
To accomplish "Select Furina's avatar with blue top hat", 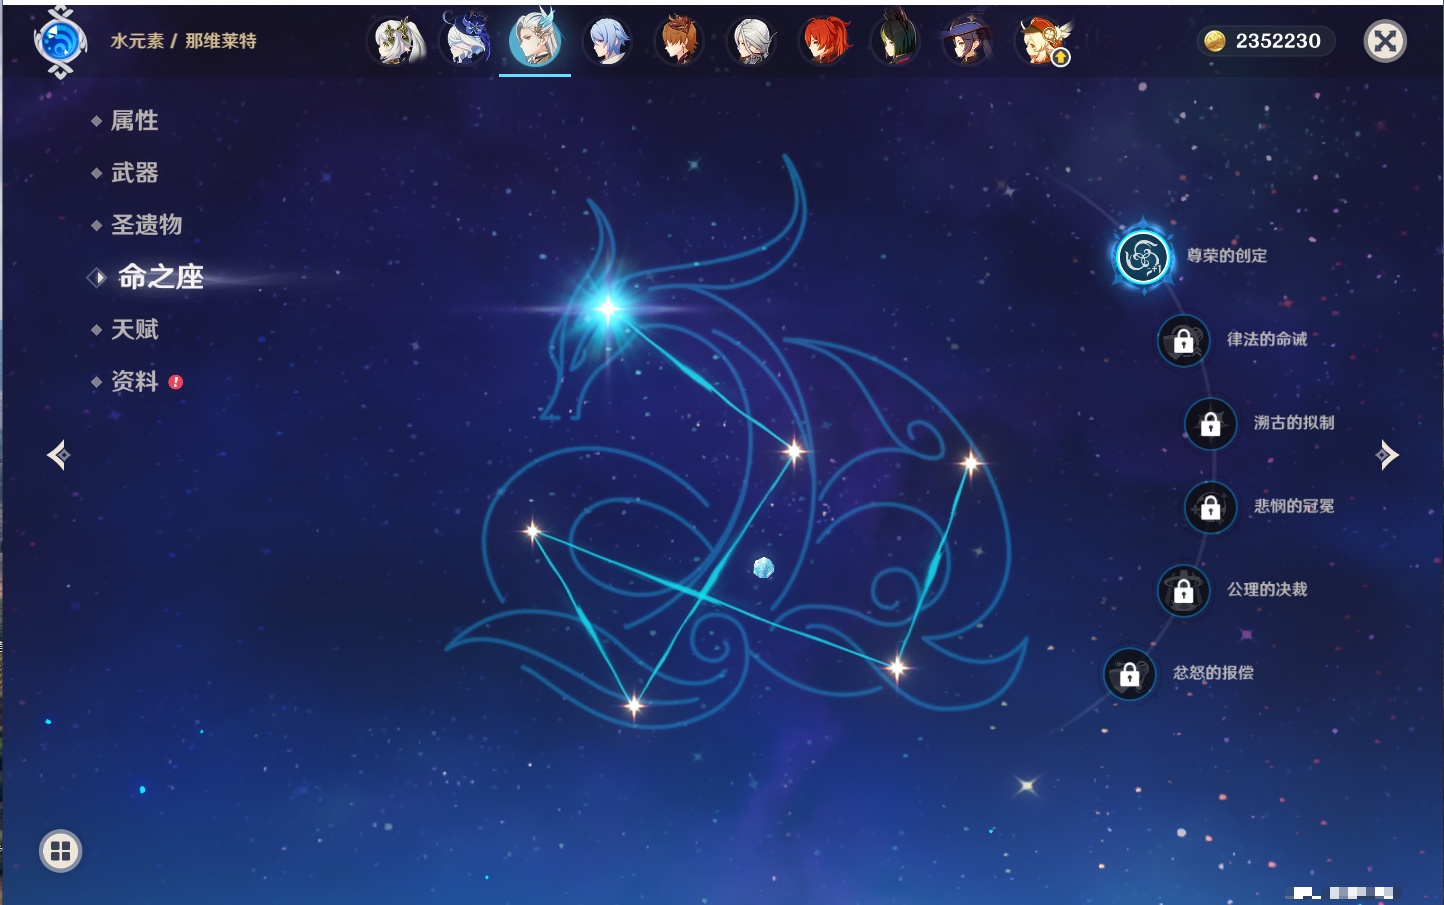I will click(x=467, y=40).
